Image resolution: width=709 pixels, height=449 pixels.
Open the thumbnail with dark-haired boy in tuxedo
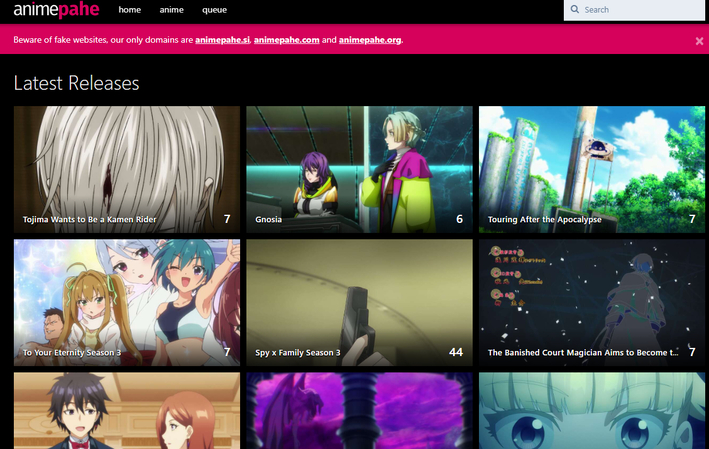127,411
